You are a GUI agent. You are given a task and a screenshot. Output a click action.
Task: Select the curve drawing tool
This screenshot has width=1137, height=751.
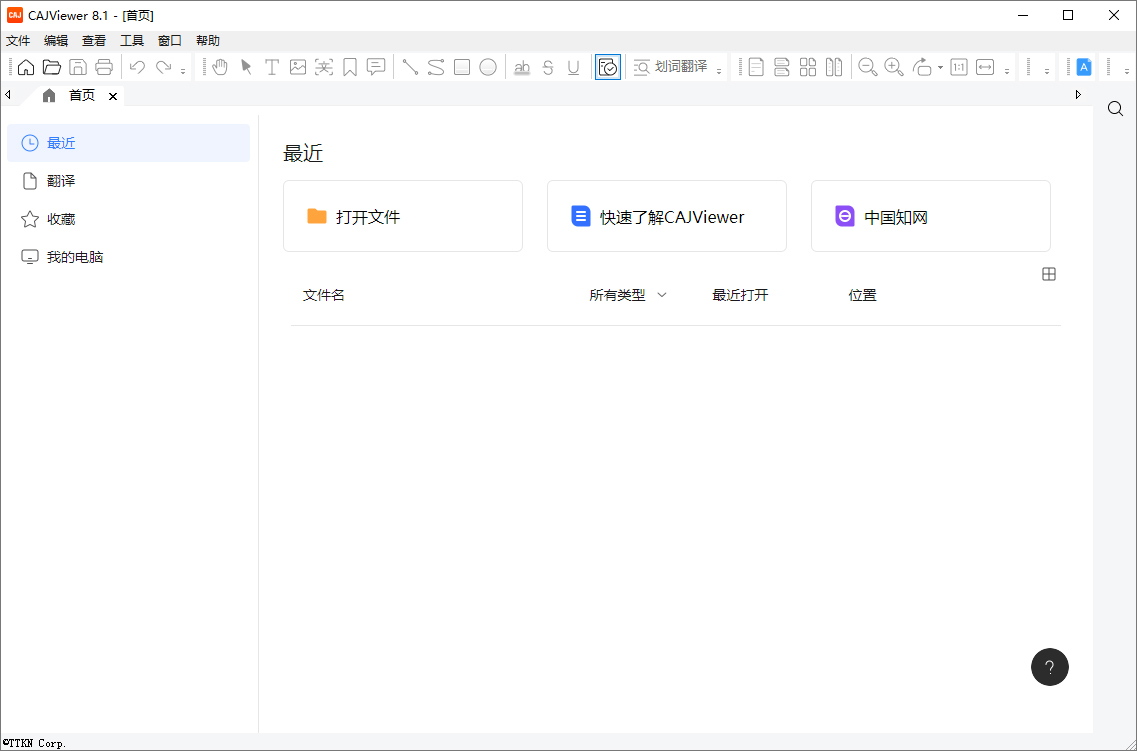(x=436, y=67)
